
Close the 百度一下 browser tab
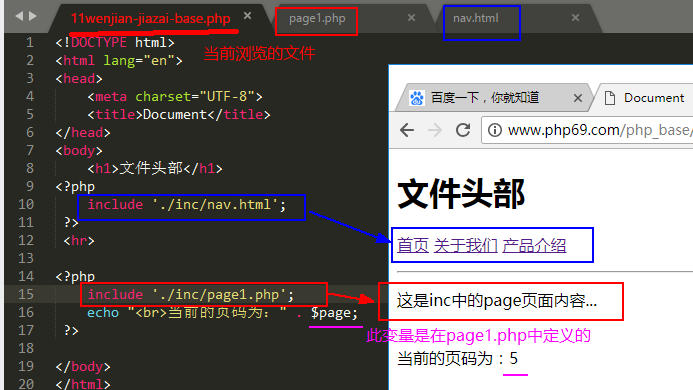click(578, 98)
